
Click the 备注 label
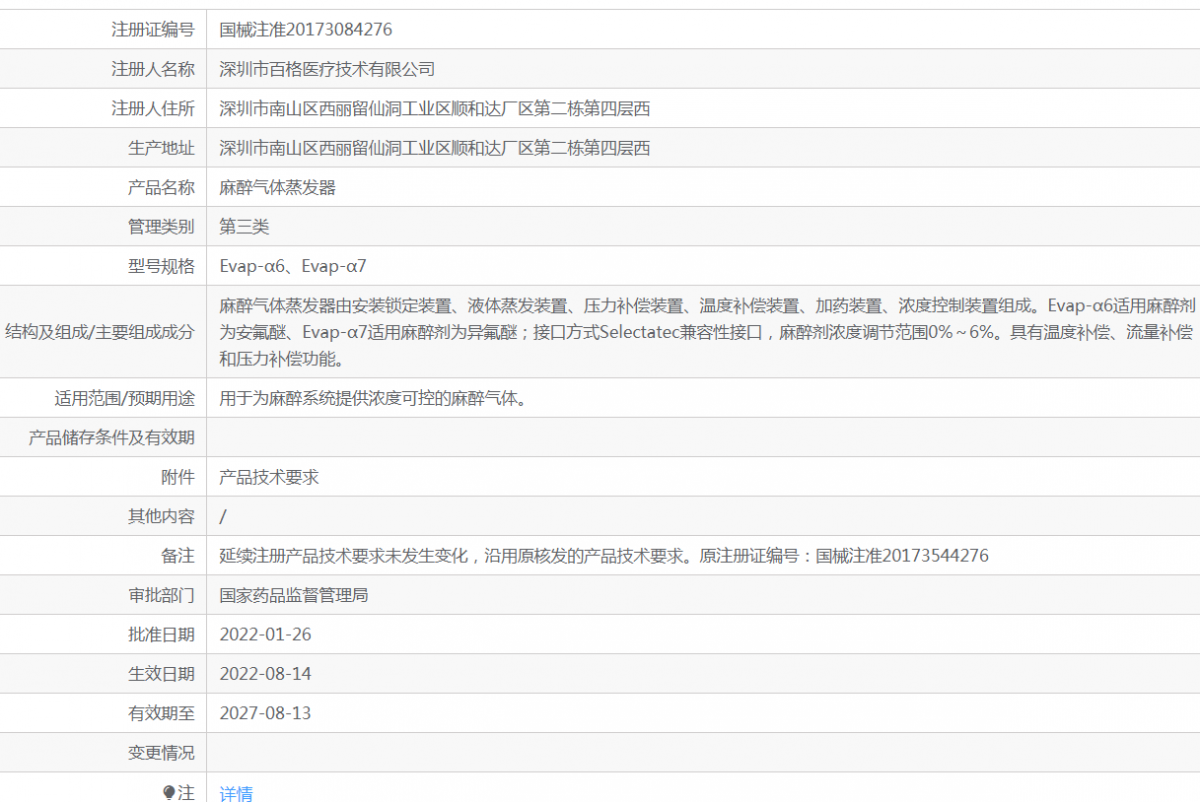178,555
